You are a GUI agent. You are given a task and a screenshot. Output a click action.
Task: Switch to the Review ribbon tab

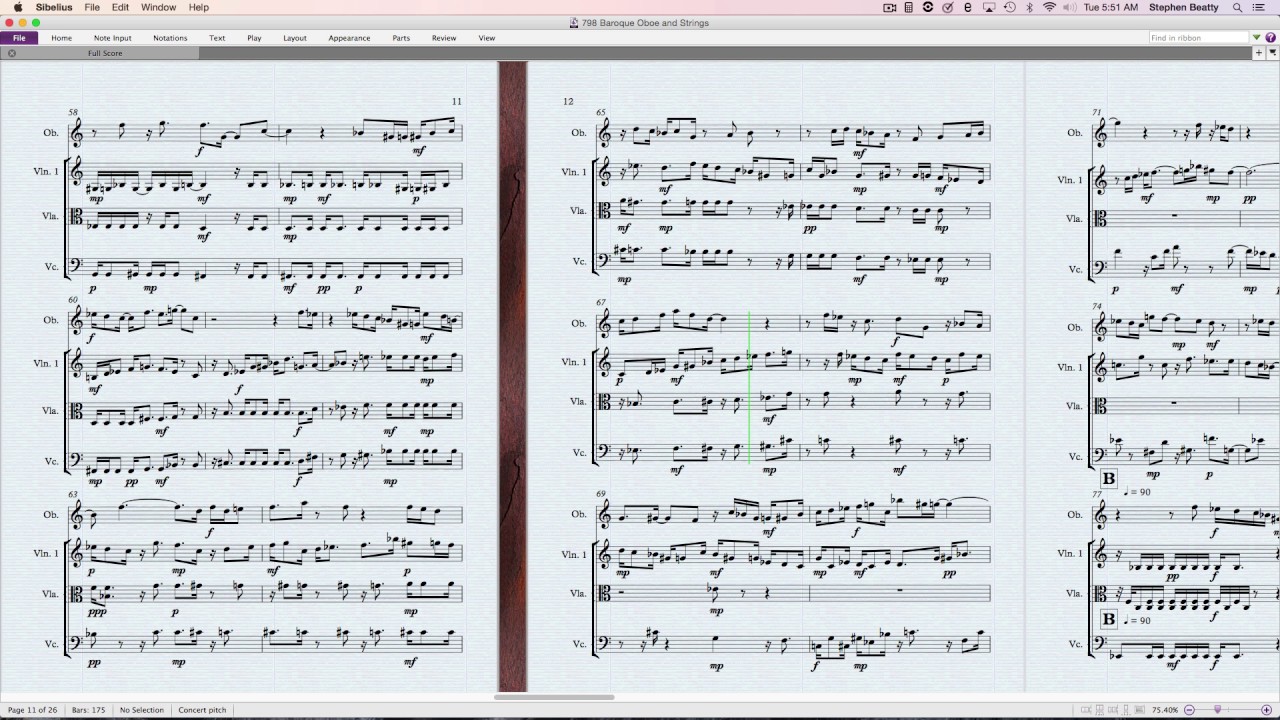point(444,38)
